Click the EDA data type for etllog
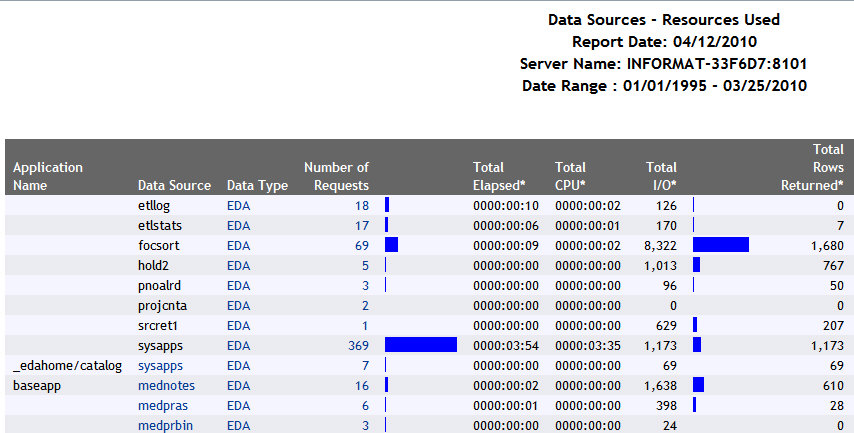Image resolution: width=854 pixels, height=433 pixels. 239,205
